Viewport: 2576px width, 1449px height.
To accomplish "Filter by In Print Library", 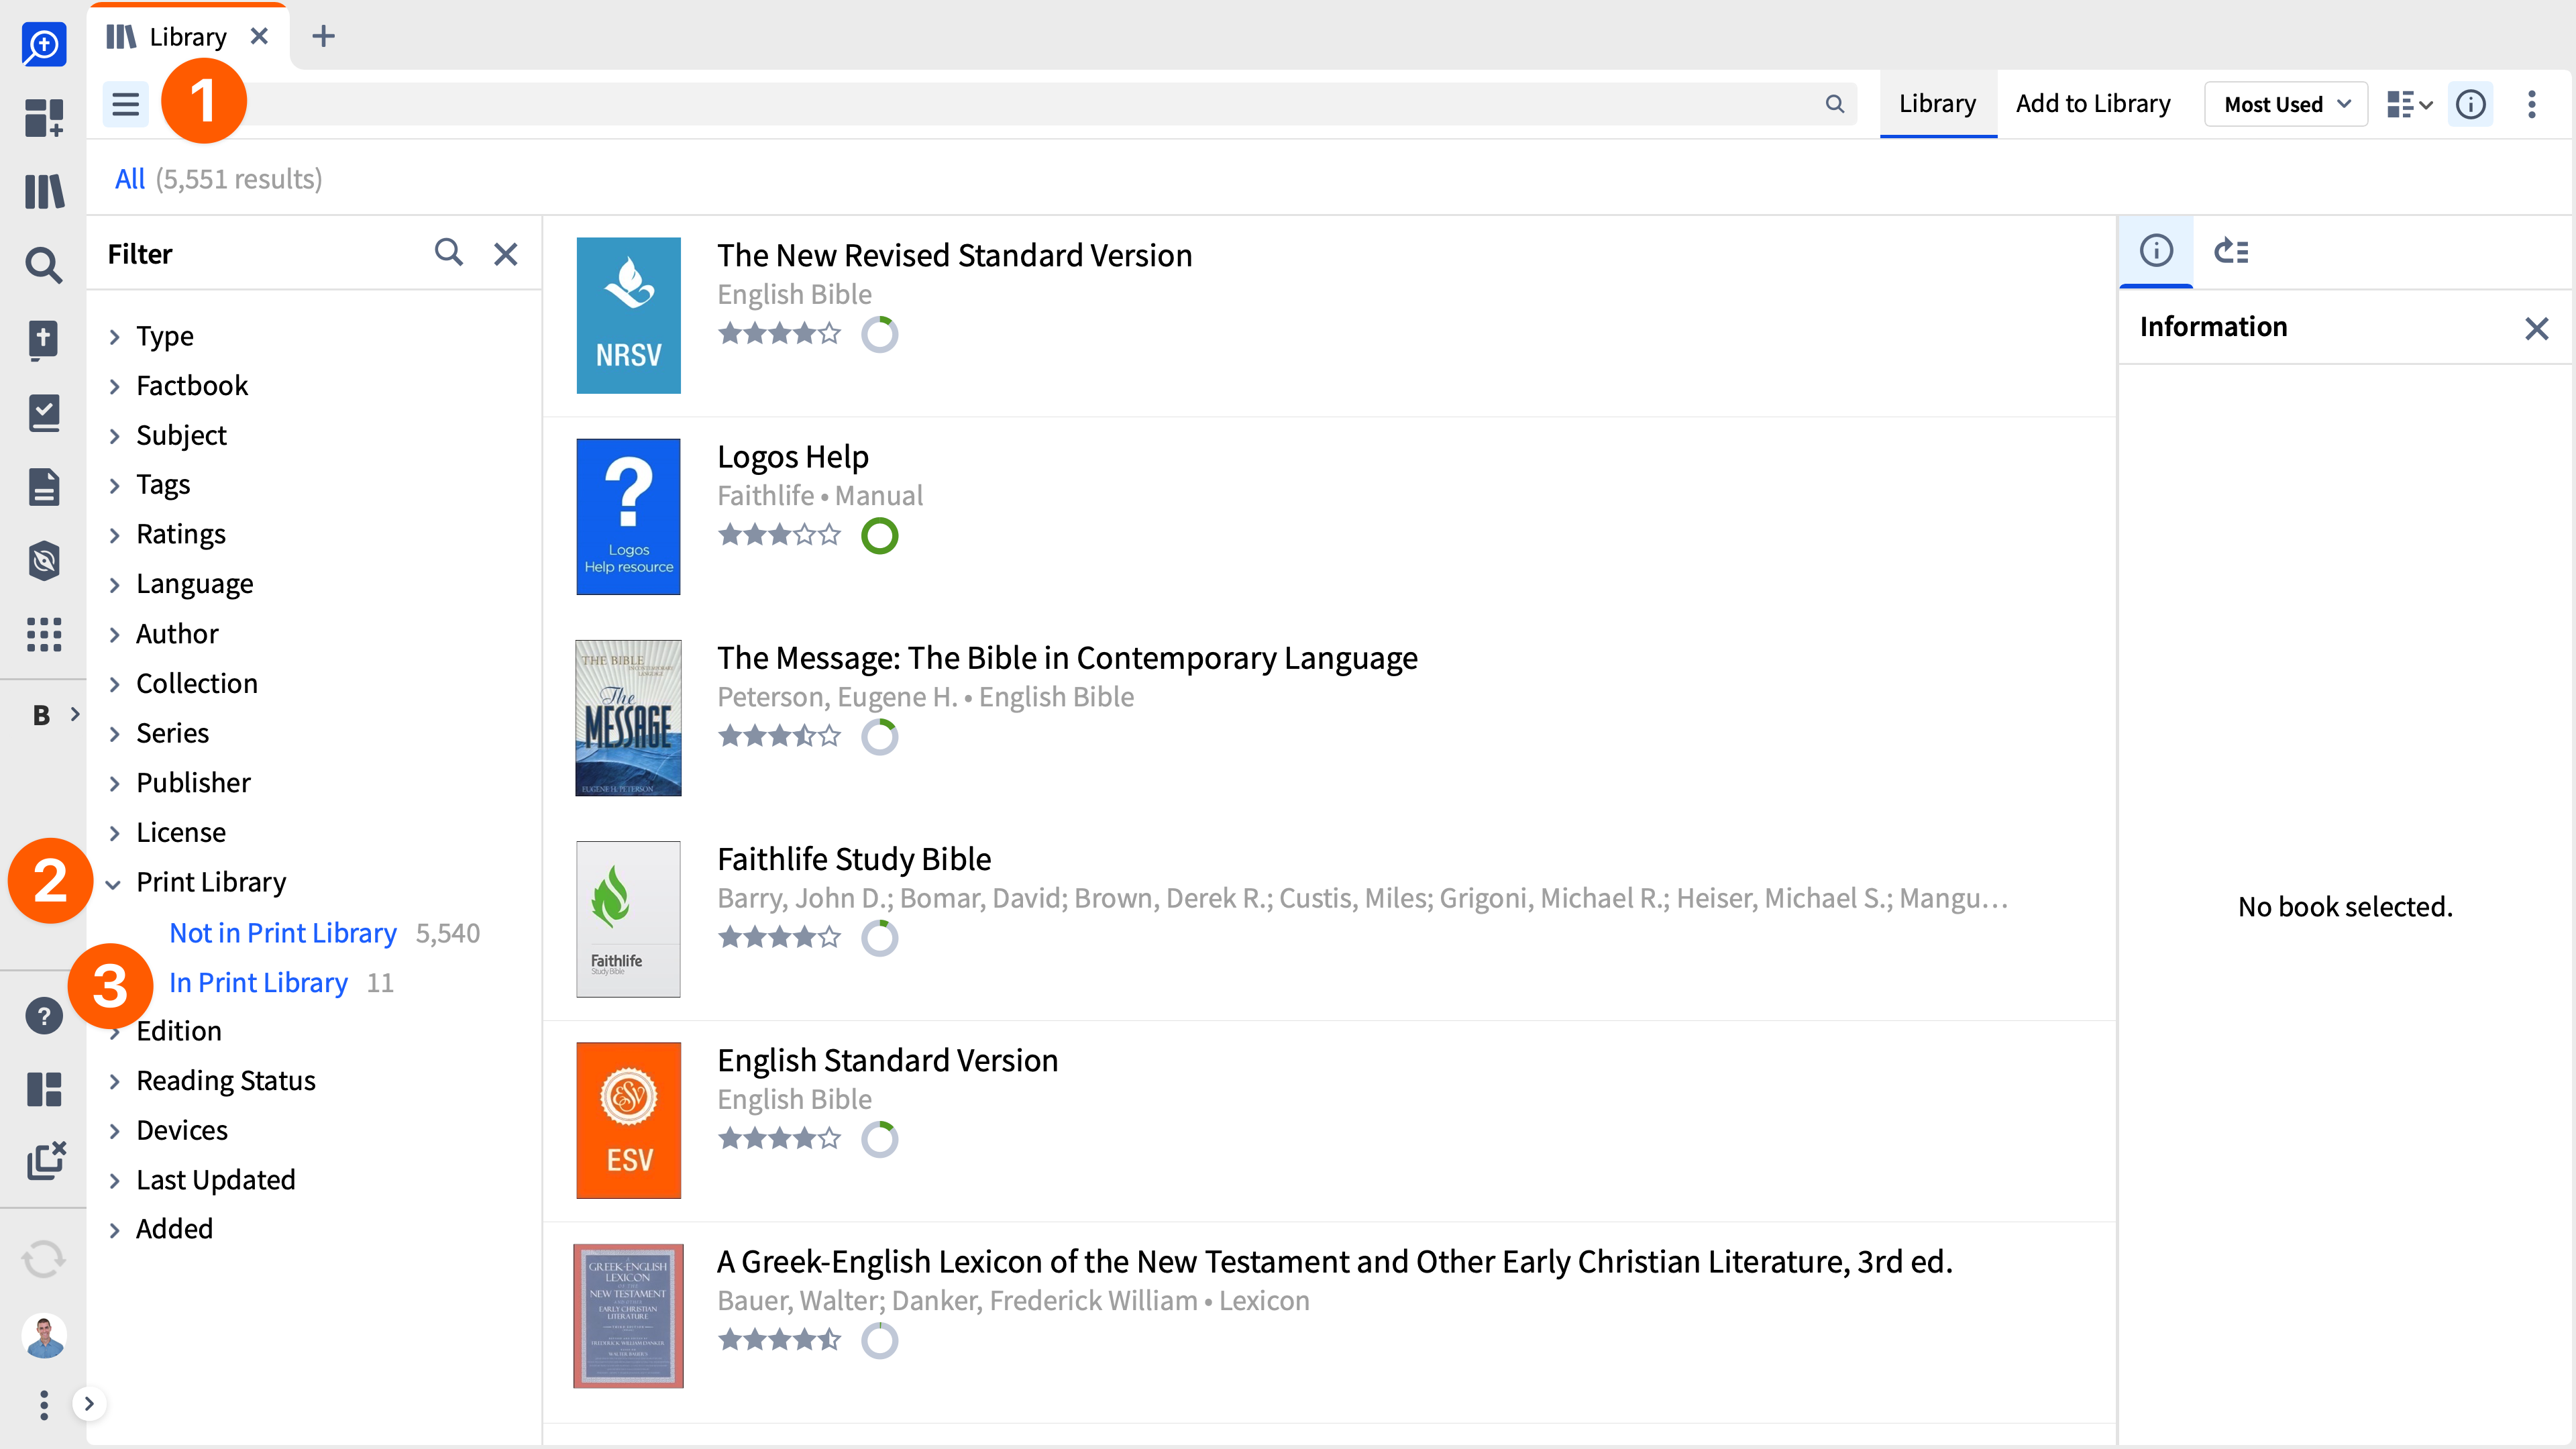I will [259, 983].
